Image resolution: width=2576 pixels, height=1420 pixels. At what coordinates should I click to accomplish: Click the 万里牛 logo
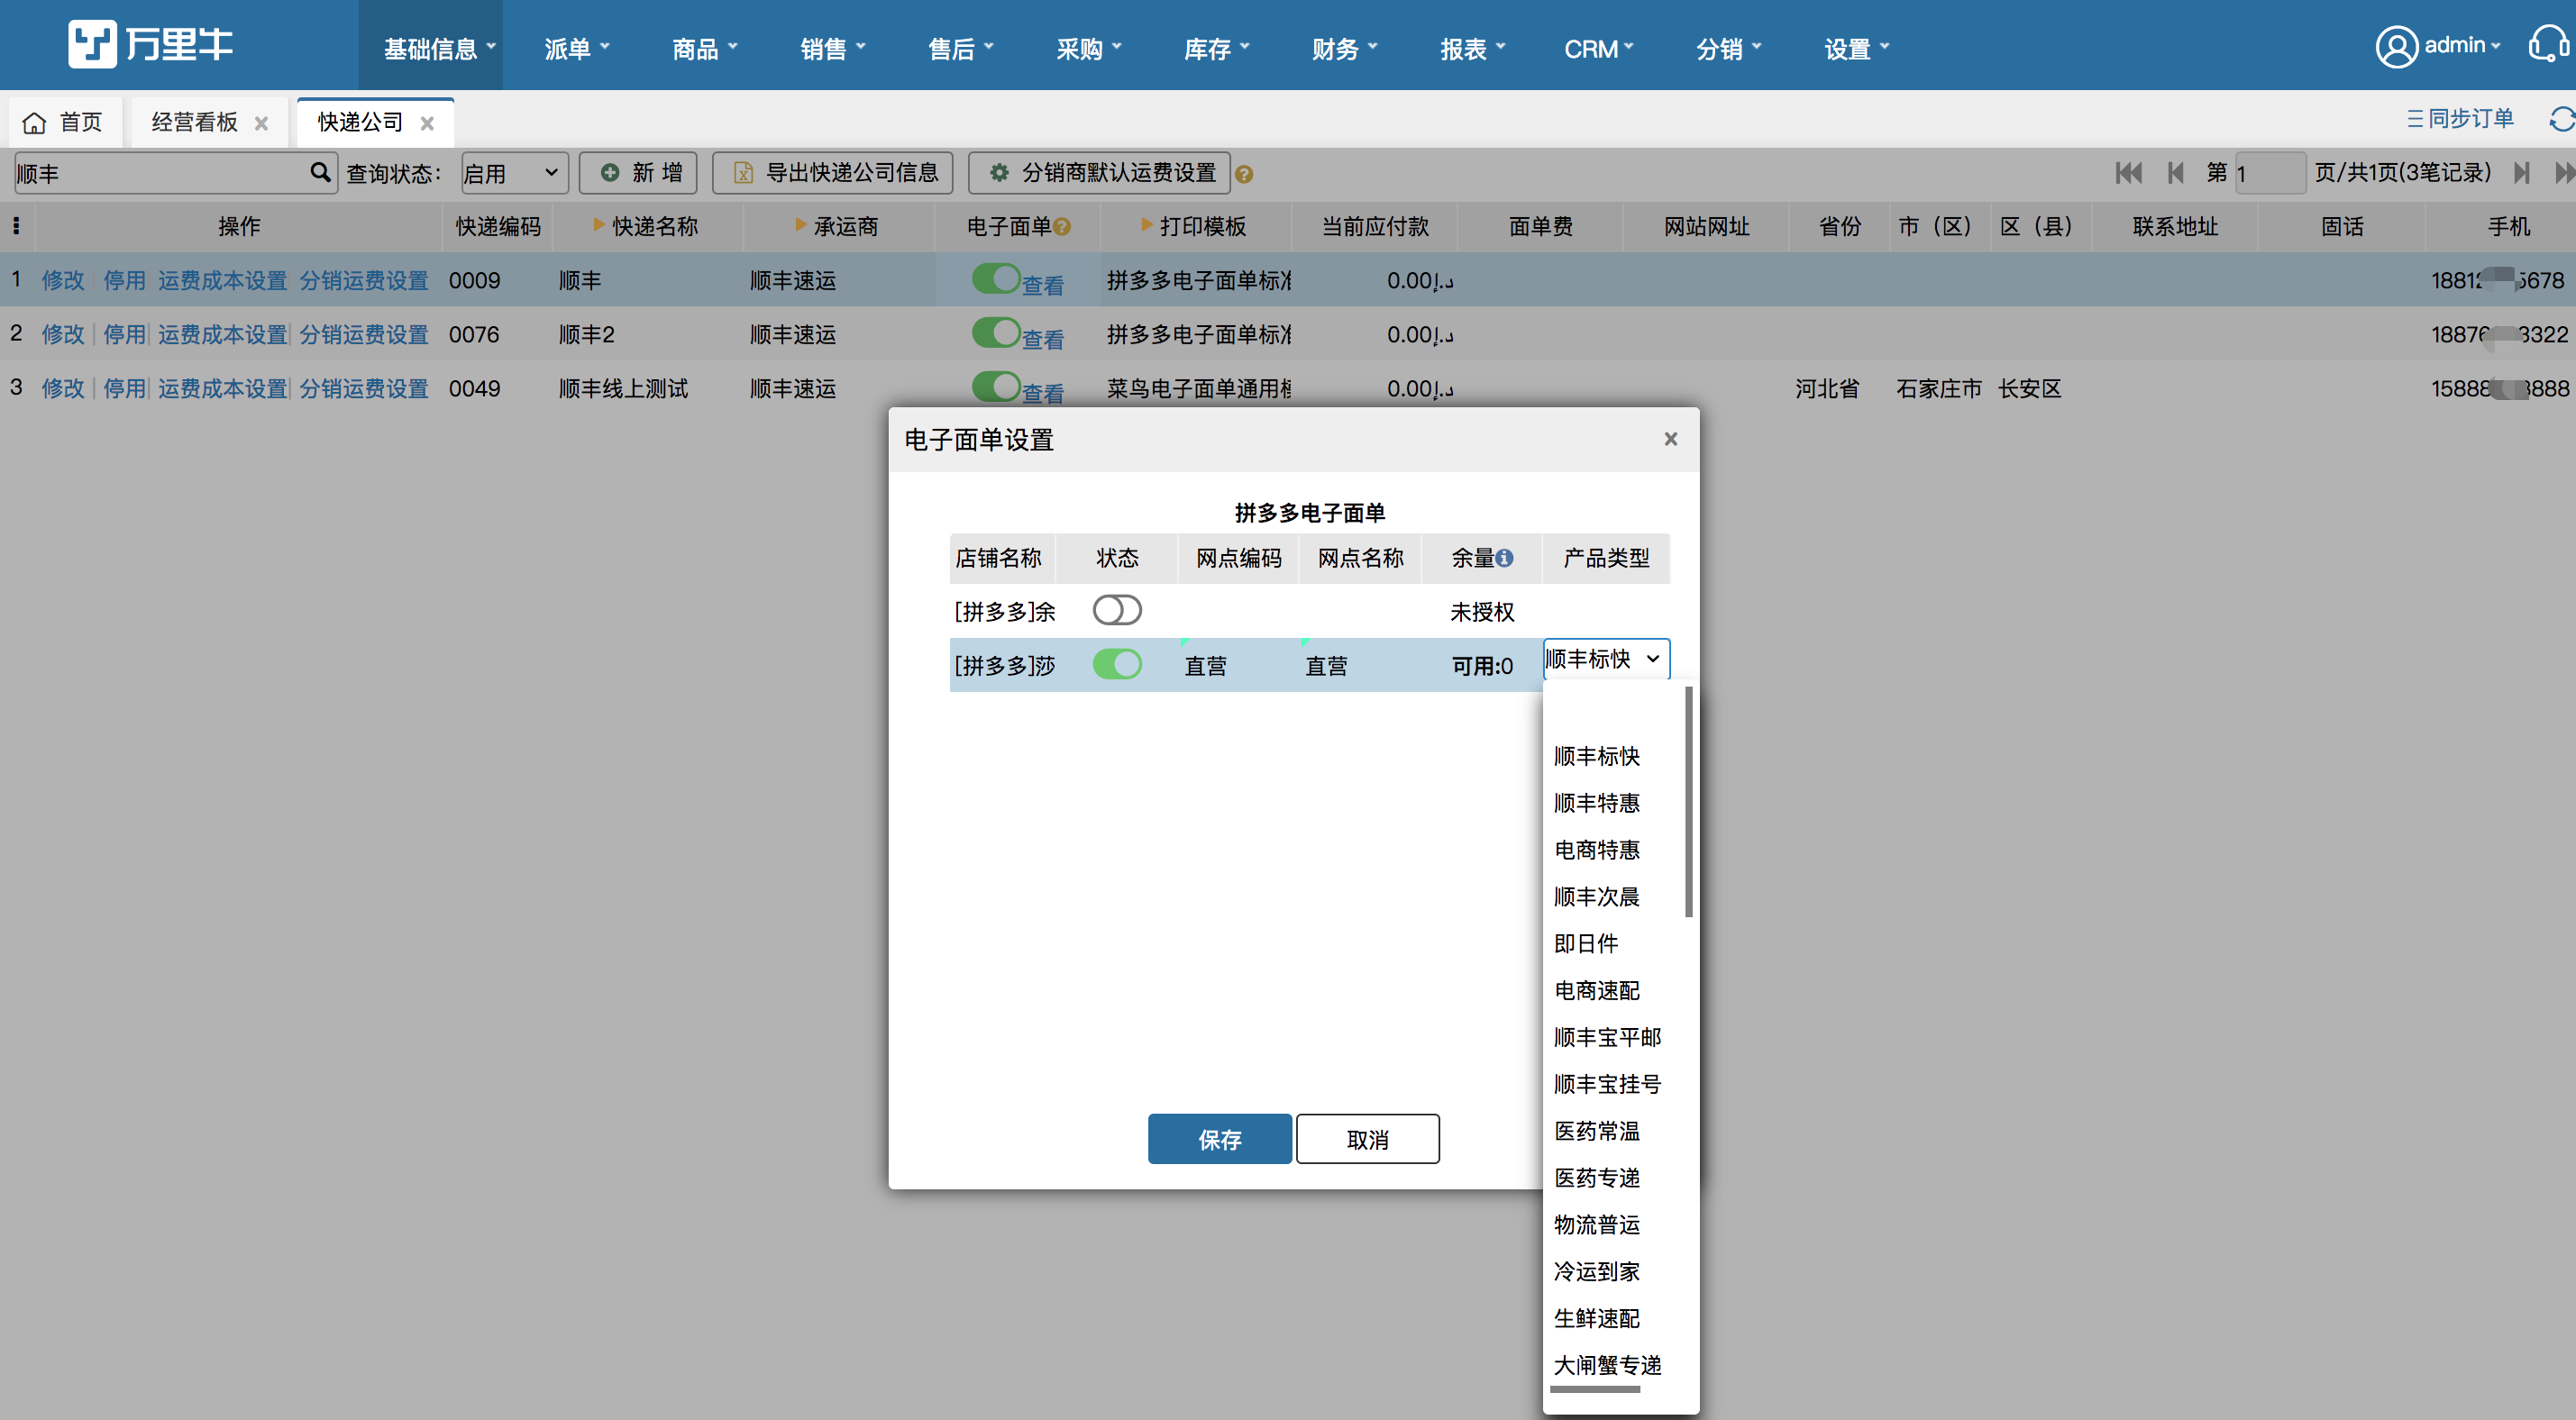[x=151, y=44]
